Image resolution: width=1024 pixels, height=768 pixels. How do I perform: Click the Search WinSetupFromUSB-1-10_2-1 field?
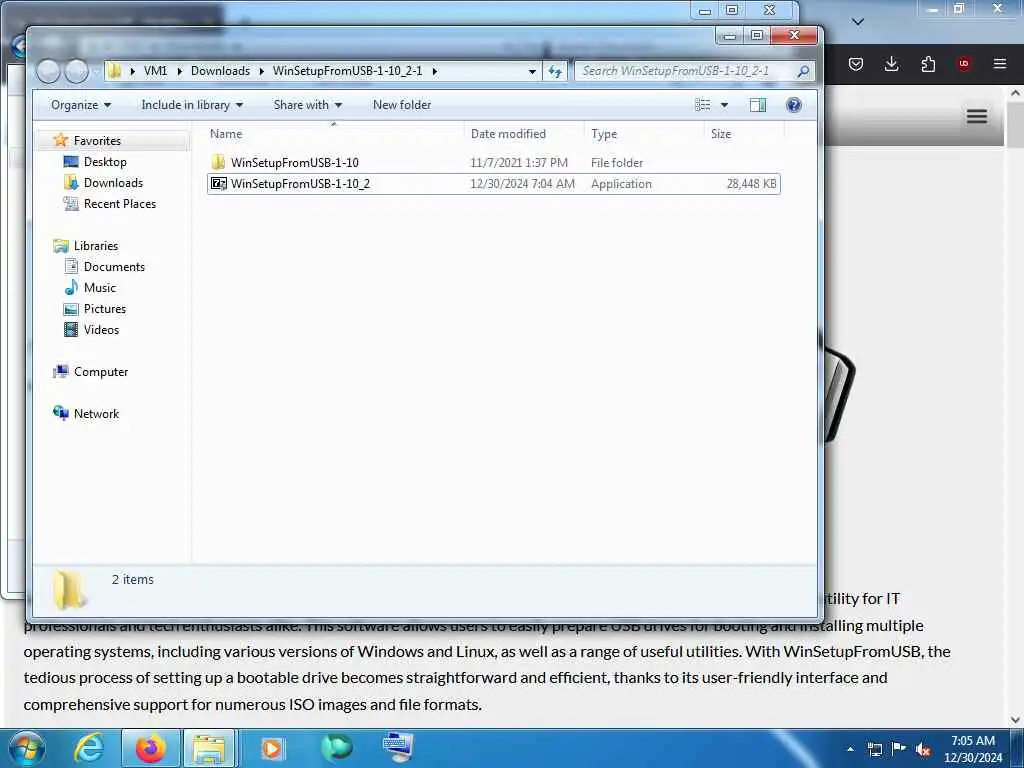pyautogui.click(x=686, y=71)
